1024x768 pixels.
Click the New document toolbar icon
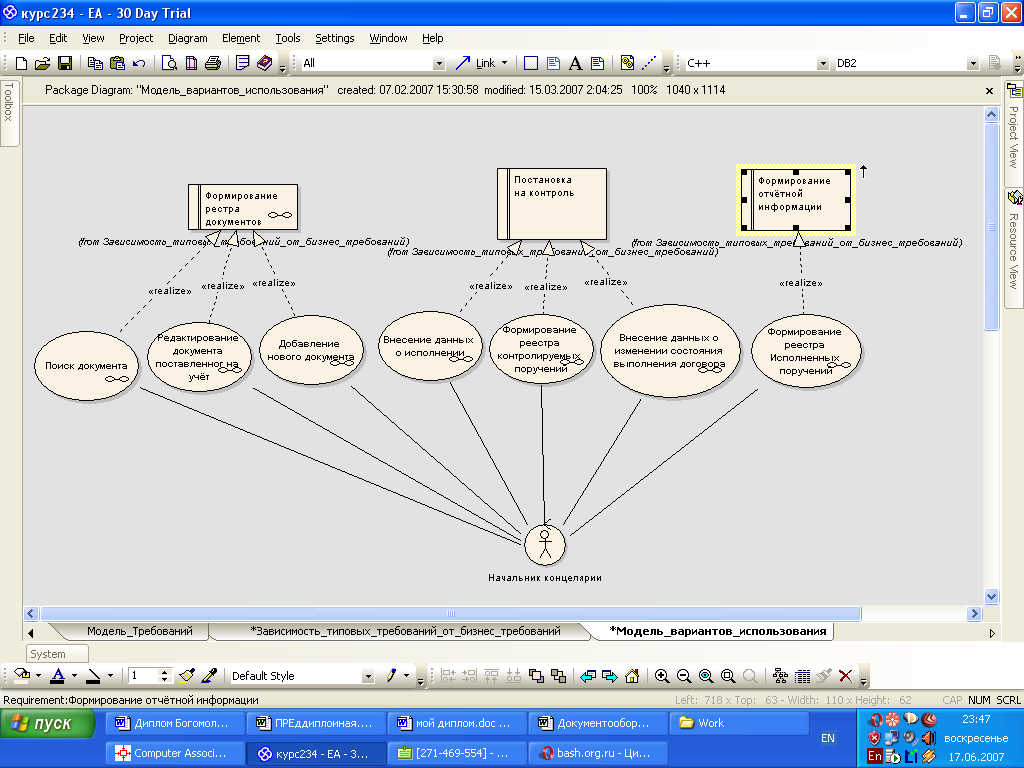coord(21,63)
